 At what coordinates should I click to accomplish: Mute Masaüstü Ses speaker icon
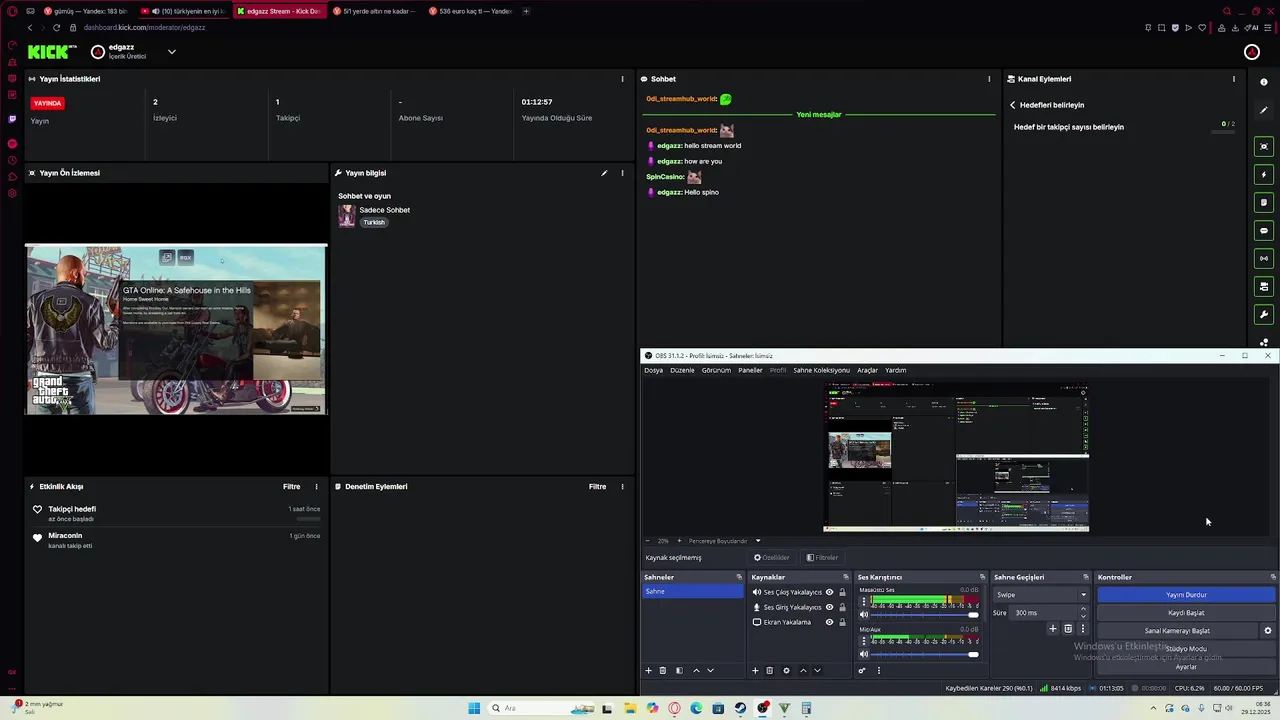pos(864,615)
